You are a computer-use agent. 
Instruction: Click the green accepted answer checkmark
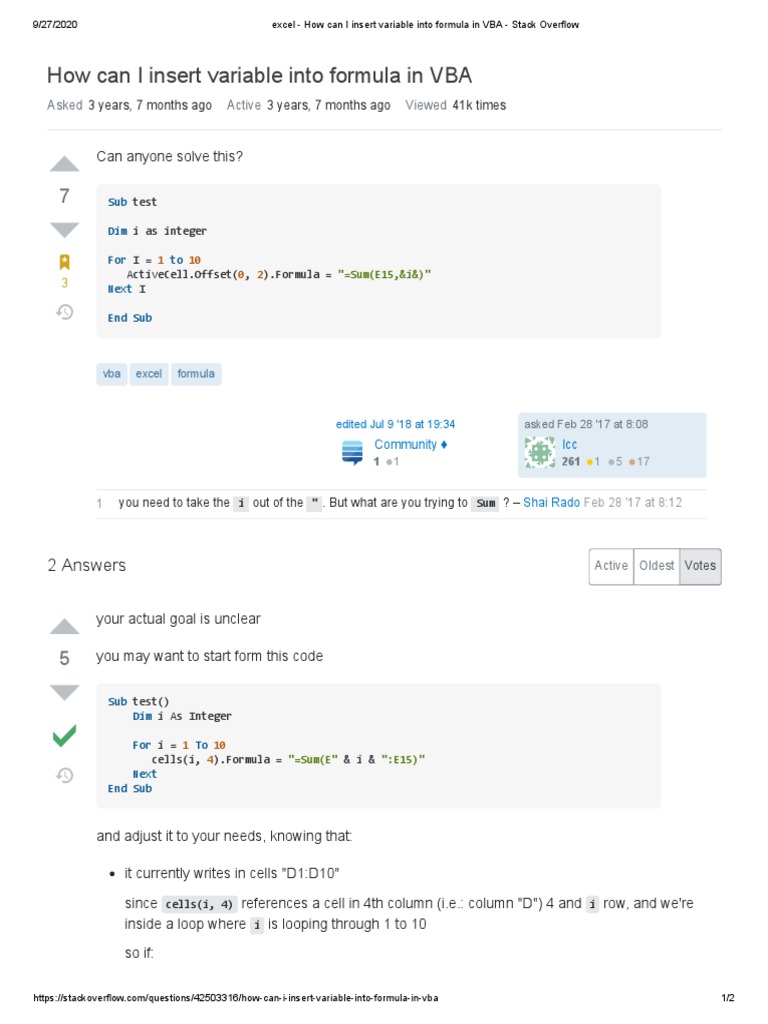(x=64, y=737)
